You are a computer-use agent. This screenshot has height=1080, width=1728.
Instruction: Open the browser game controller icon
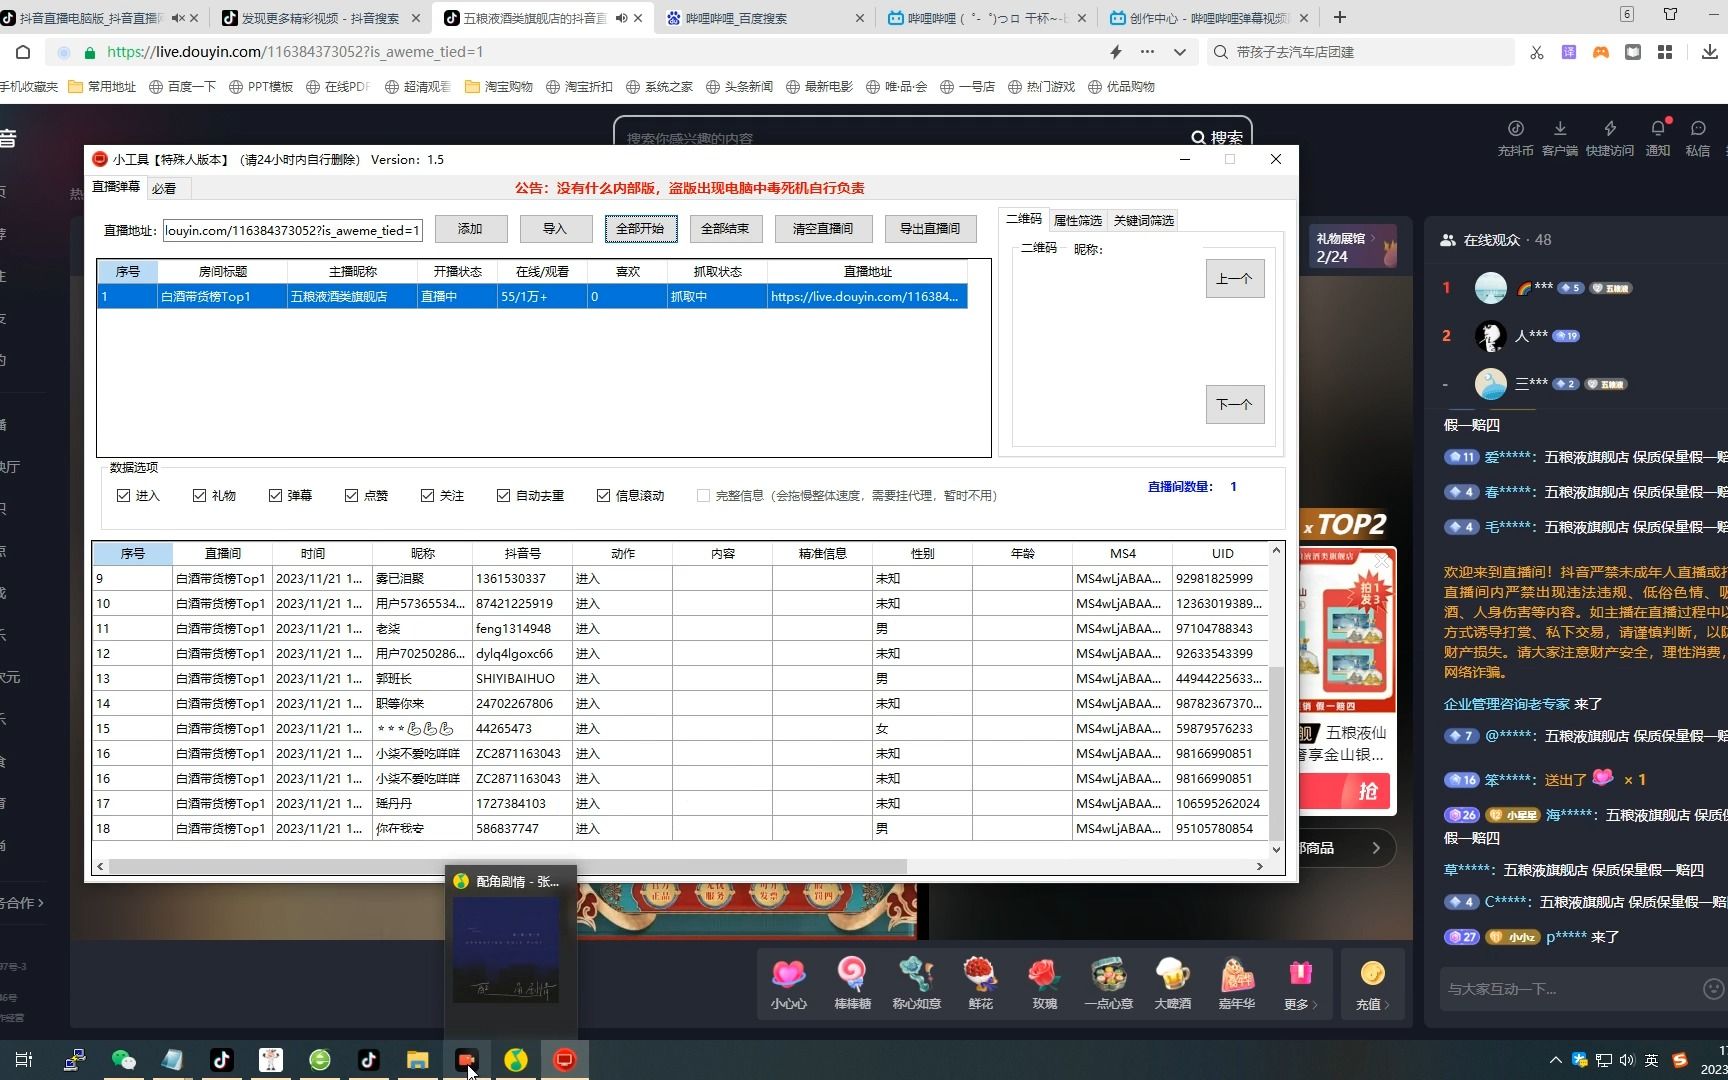click(1601, 52)
